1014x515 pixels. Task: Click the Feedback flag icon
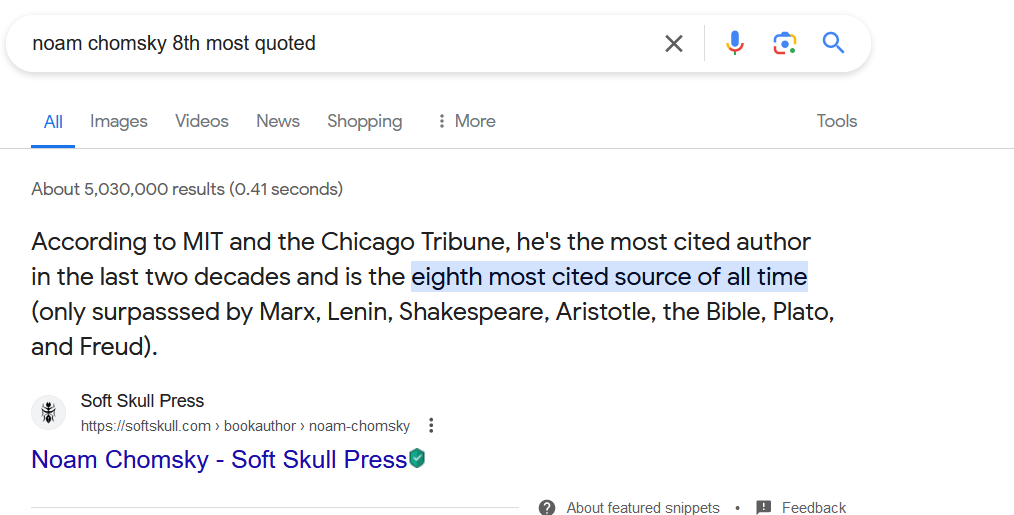coord(764,507)
